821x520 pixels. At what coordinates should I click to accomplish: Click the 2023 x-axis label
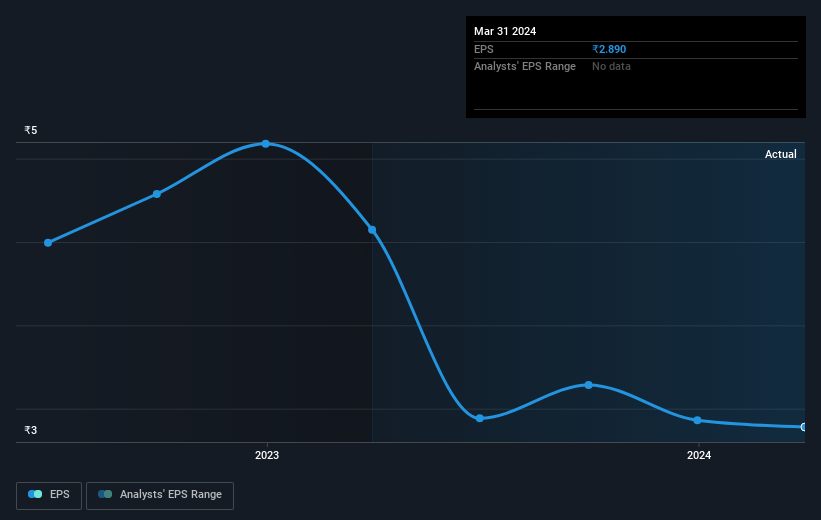pos(267,455)
